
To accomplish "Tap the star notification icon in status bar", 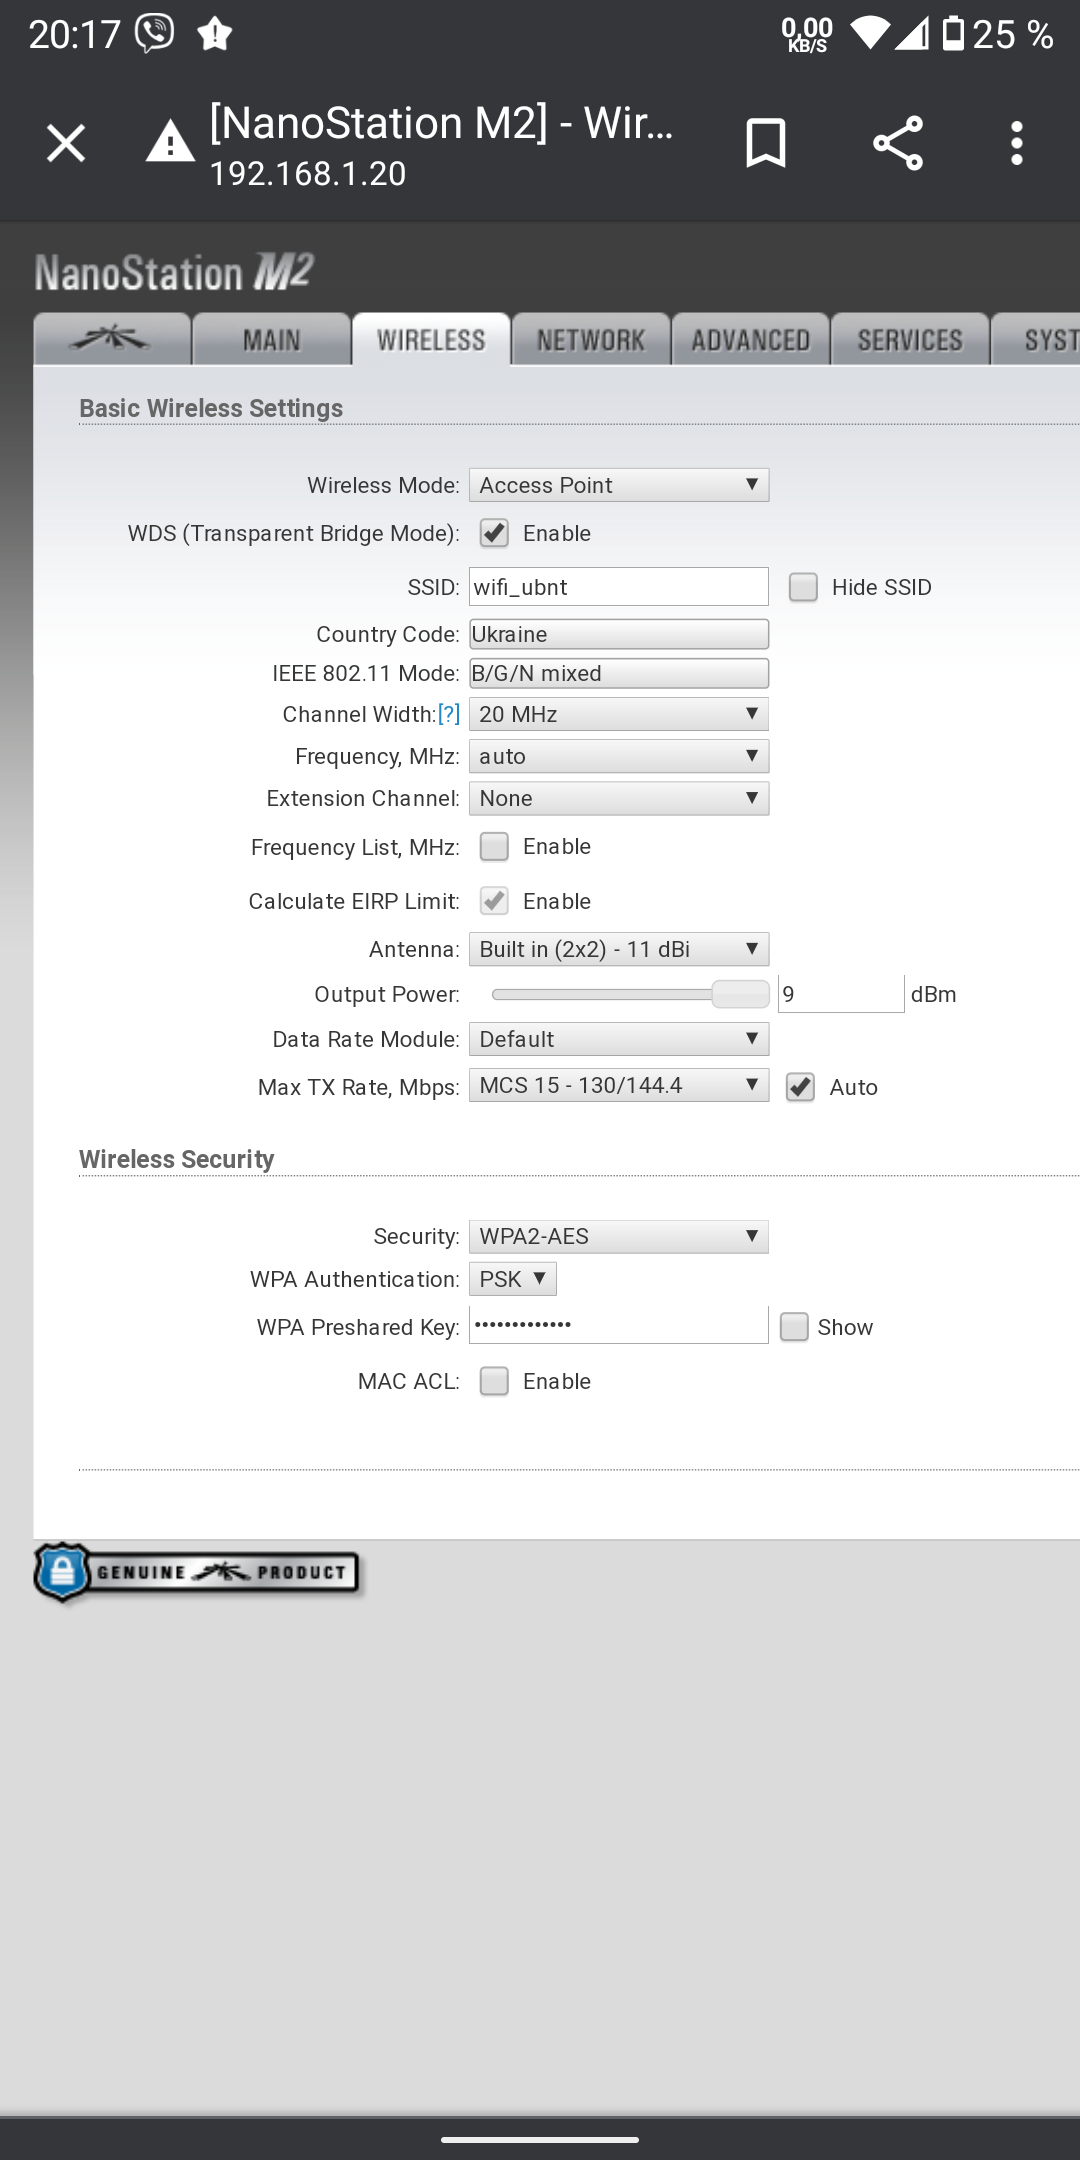I will [215, 35].
